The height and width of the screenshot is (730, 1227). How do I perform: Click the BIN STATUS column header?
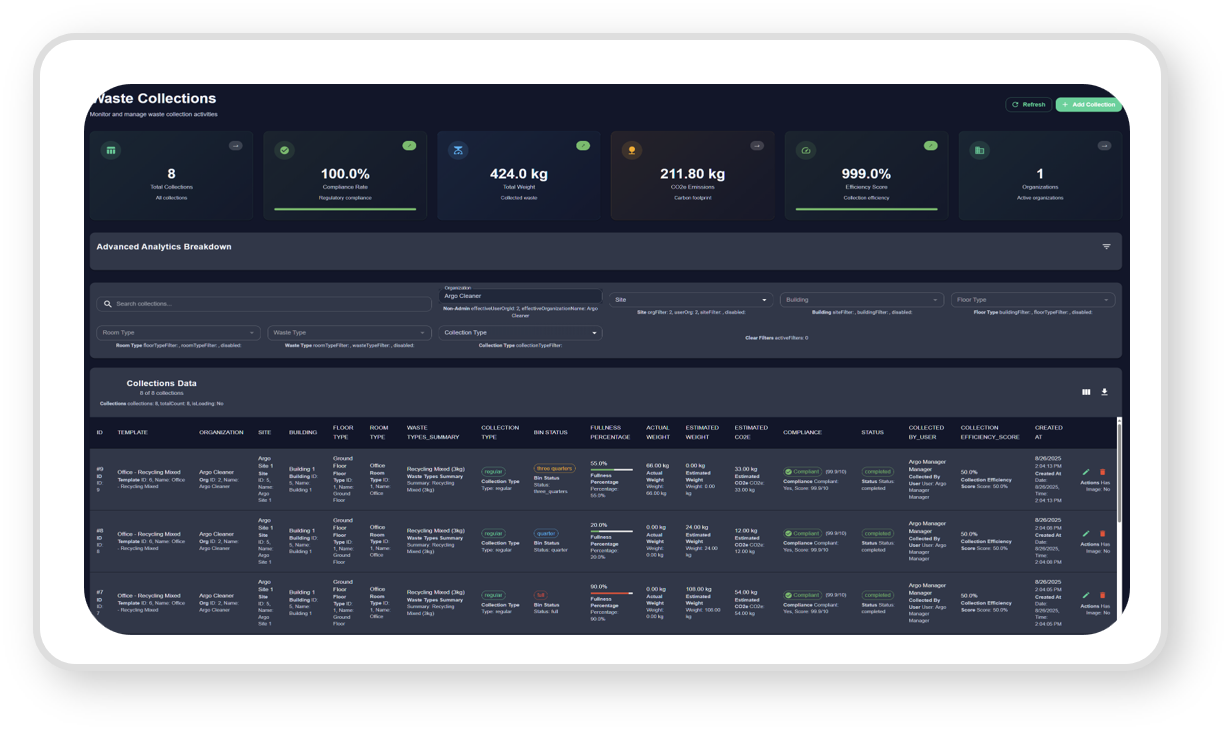[x=551, y=432]
